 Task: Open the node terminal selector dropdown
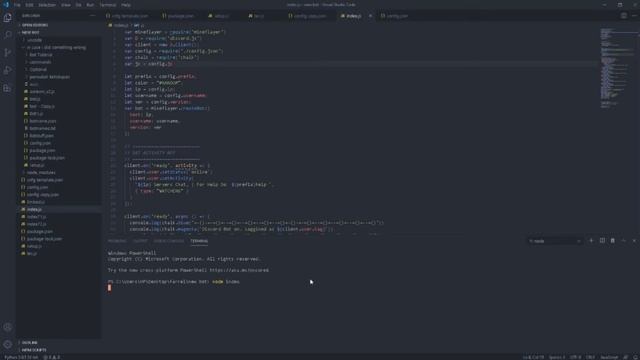pyautogui.click(x=555, y=241)
